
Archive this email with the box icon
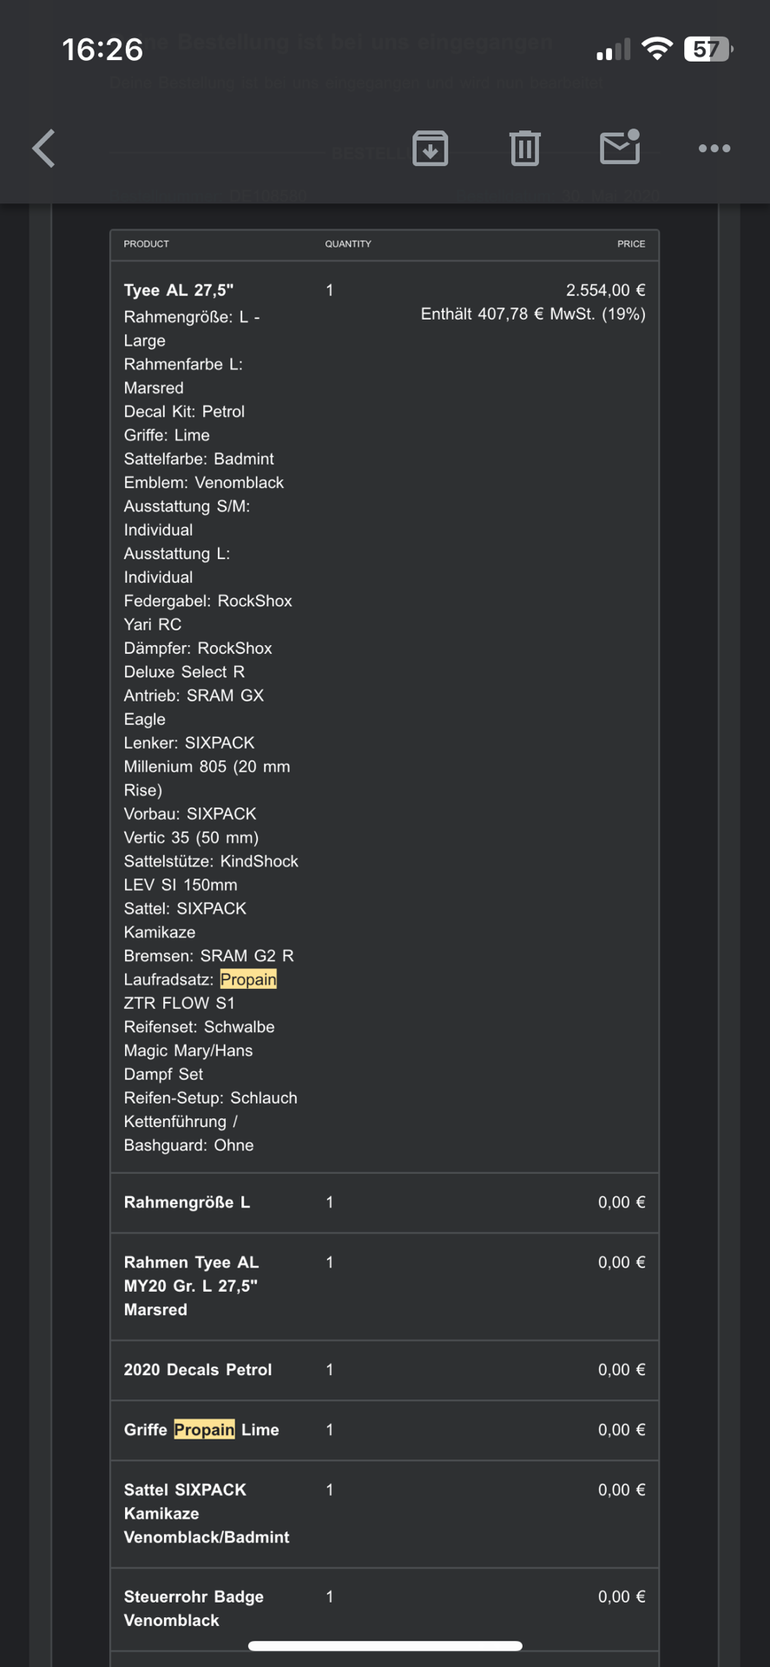[x=430, y=148]
